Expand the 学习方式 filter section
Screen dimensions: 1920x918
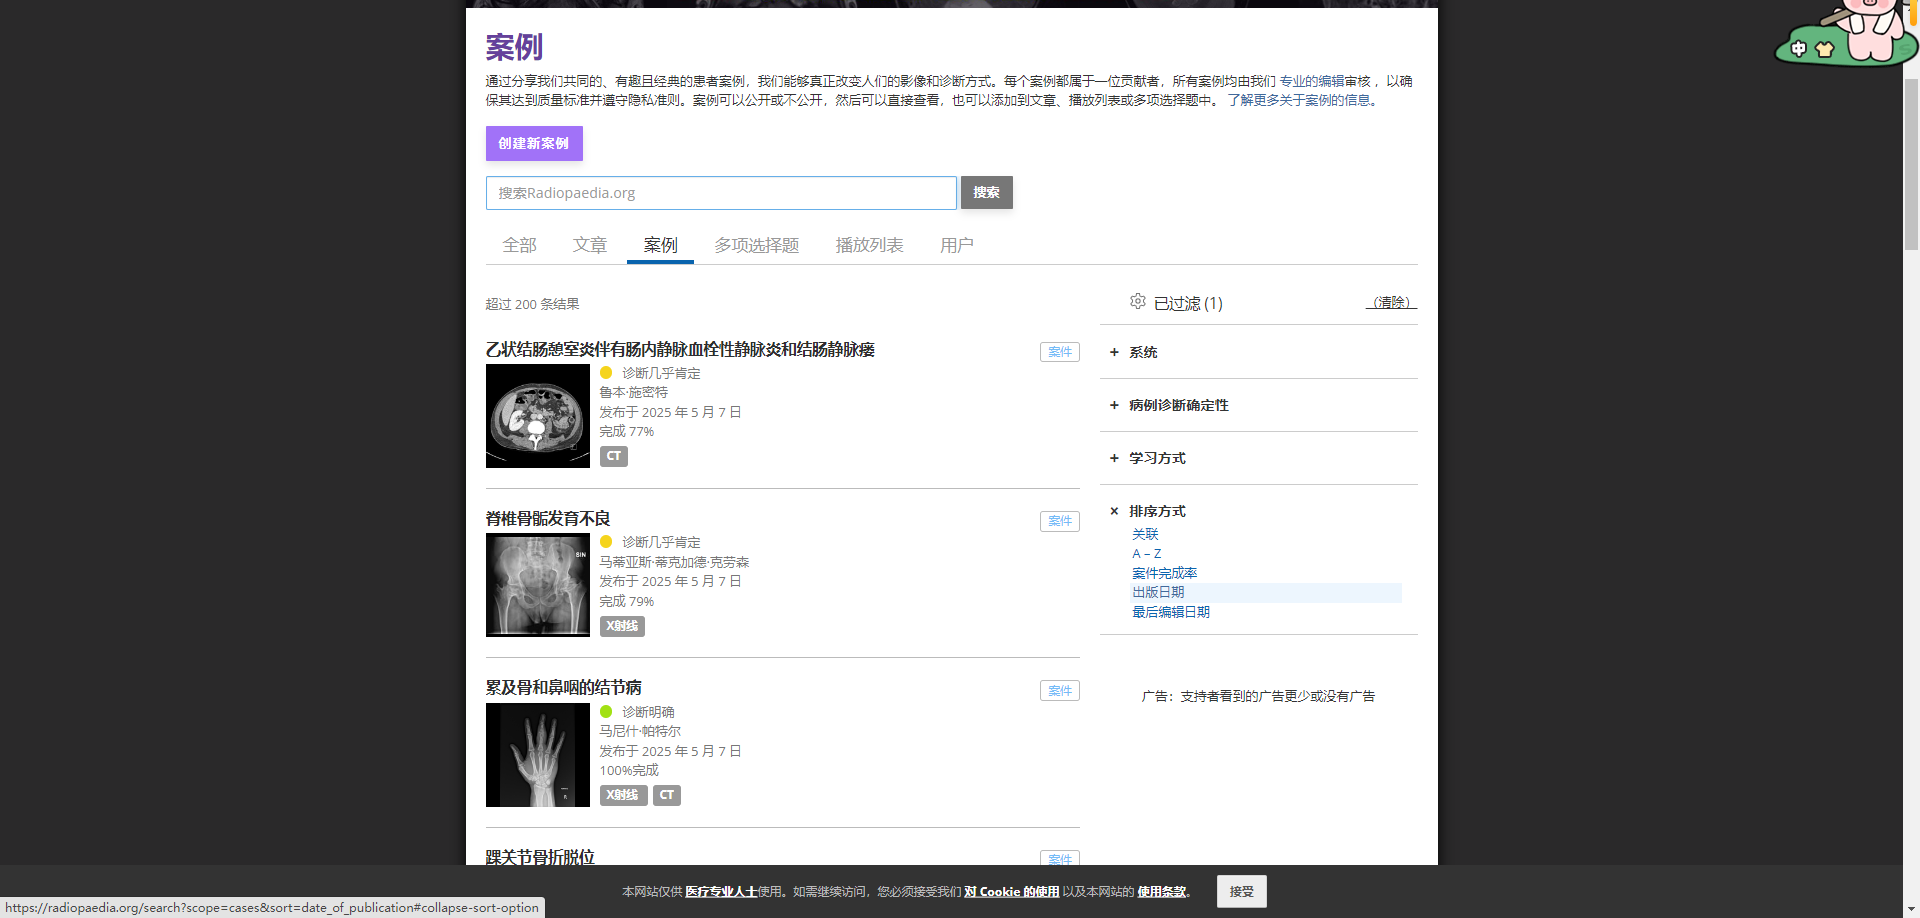coord(1157,458)
